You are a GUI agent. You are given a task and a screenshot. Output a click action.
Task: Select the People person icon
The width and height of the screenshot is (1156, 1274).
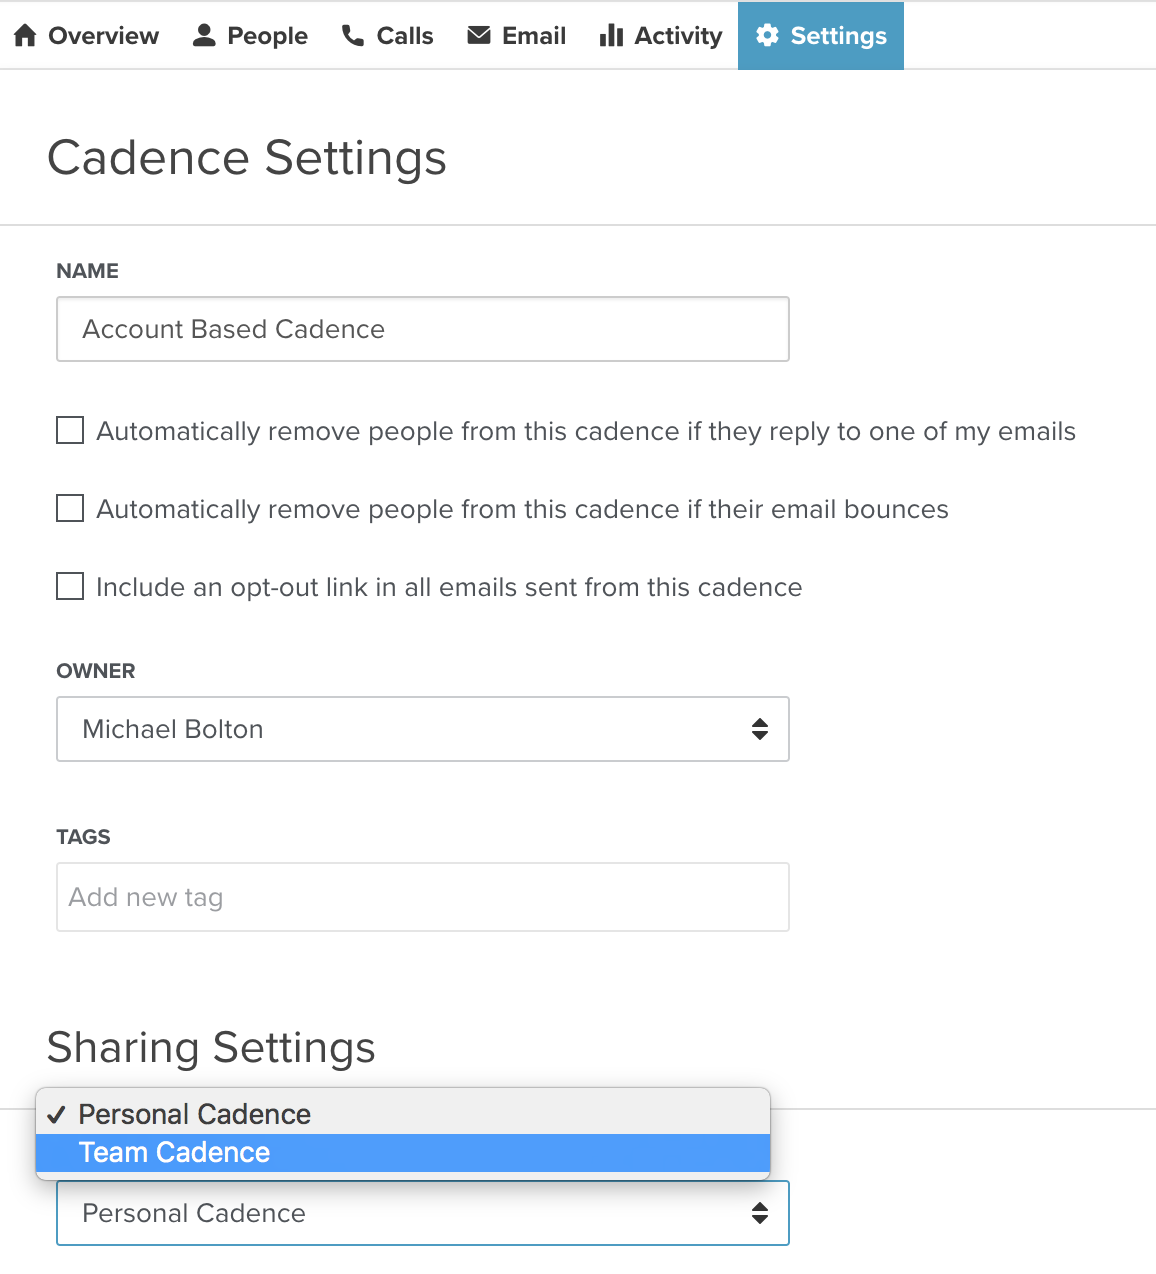point(203,33)
